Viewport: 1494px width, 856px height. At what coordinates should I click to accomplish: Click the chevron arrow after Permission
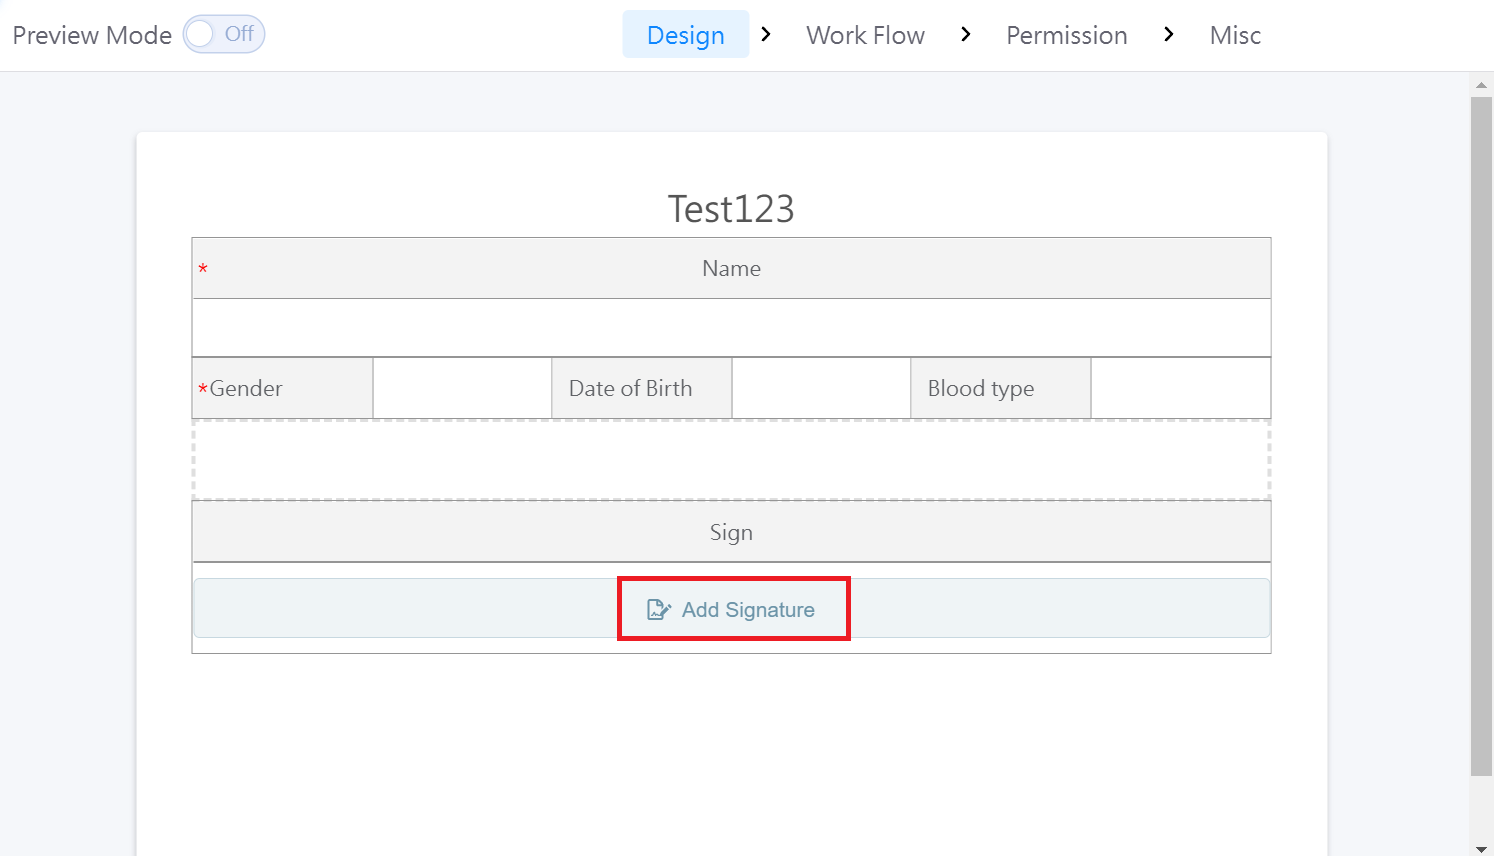click(1168, 35)
